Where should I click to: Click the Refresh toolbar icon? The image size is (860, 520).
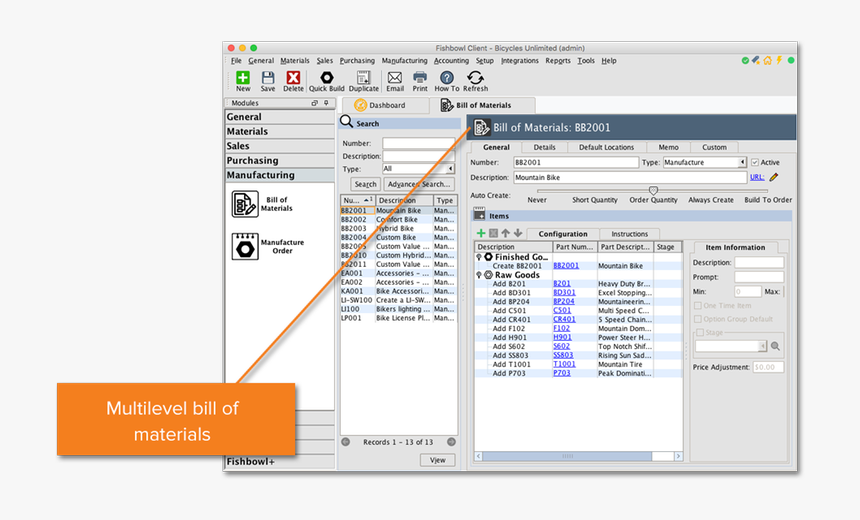pos(475,78)
